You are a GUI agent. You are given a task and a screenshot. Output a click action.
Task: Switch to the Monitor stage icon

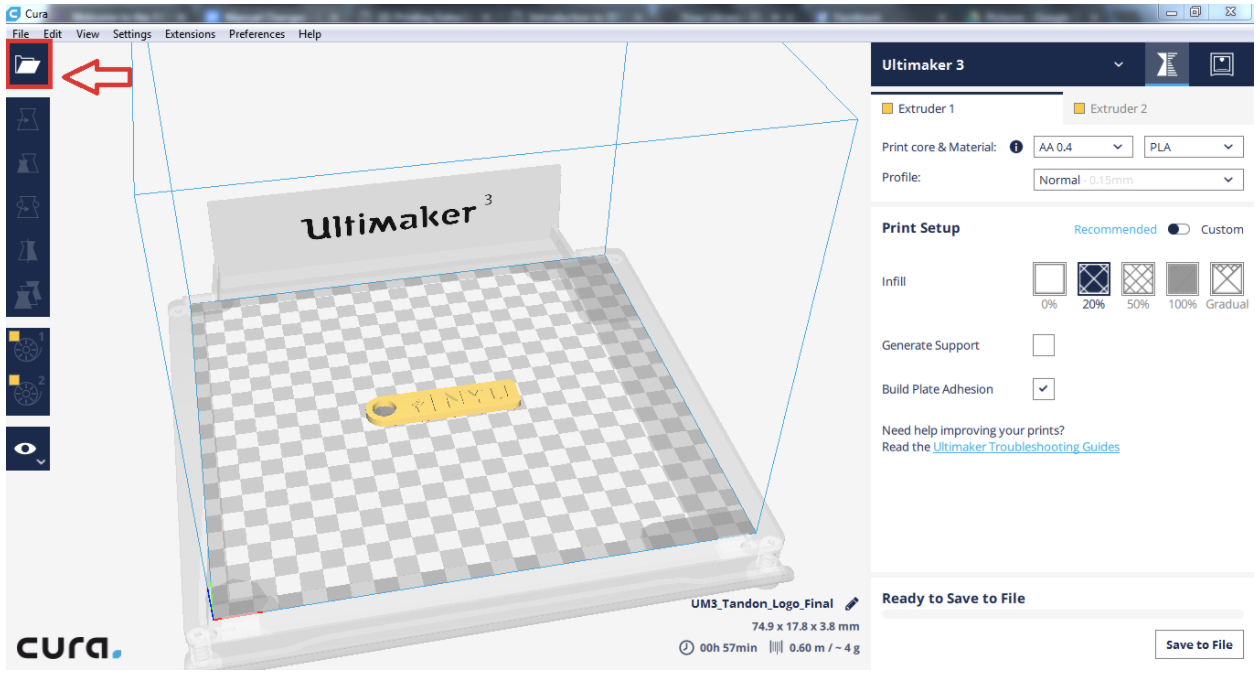pos(1222,65)
